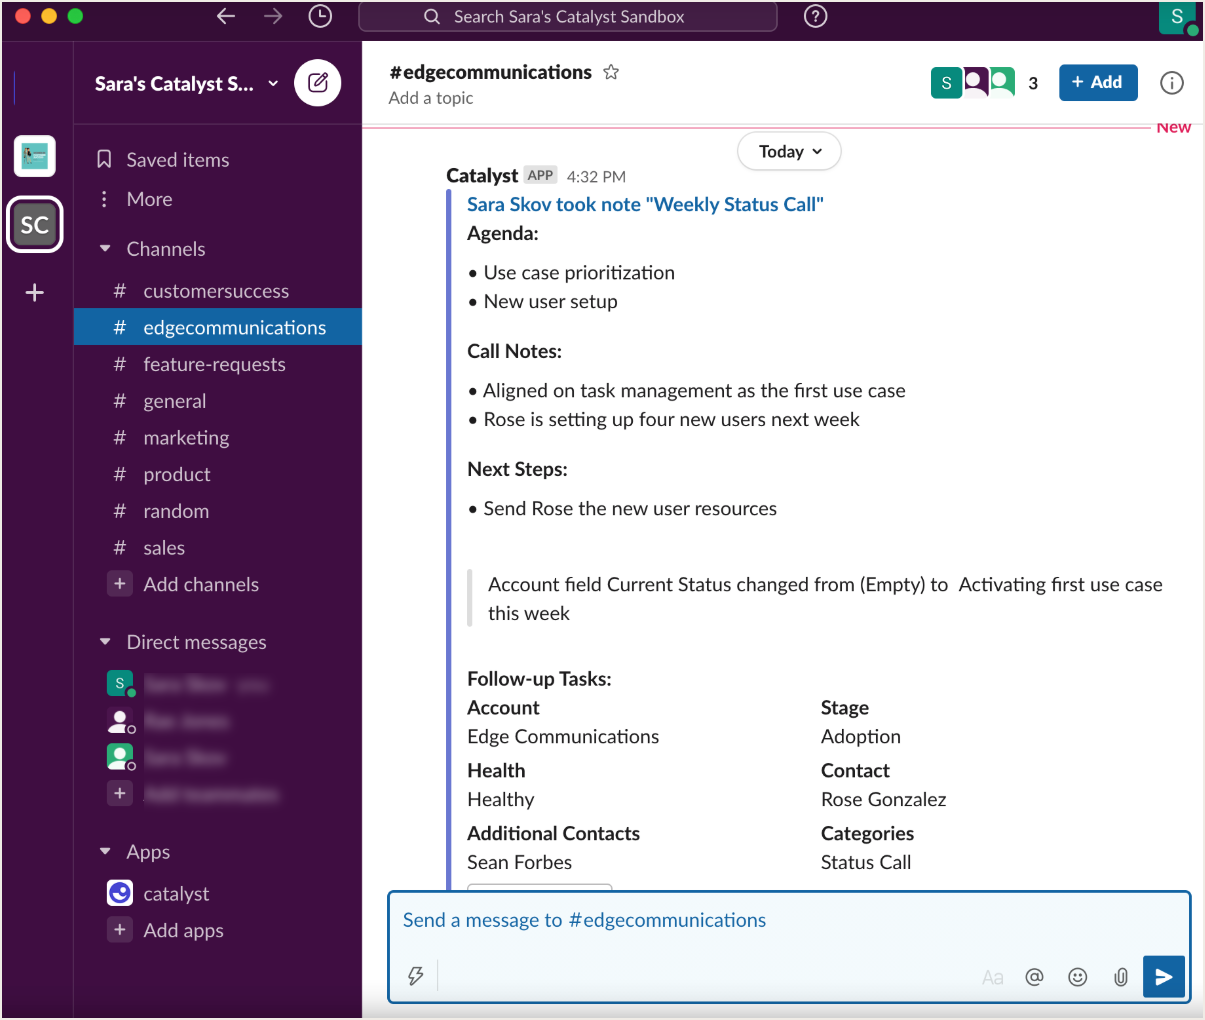Click "Use case prioritization" agenda item
This screenshot has height=1020, width=1205.
click(x=579, y=273)
